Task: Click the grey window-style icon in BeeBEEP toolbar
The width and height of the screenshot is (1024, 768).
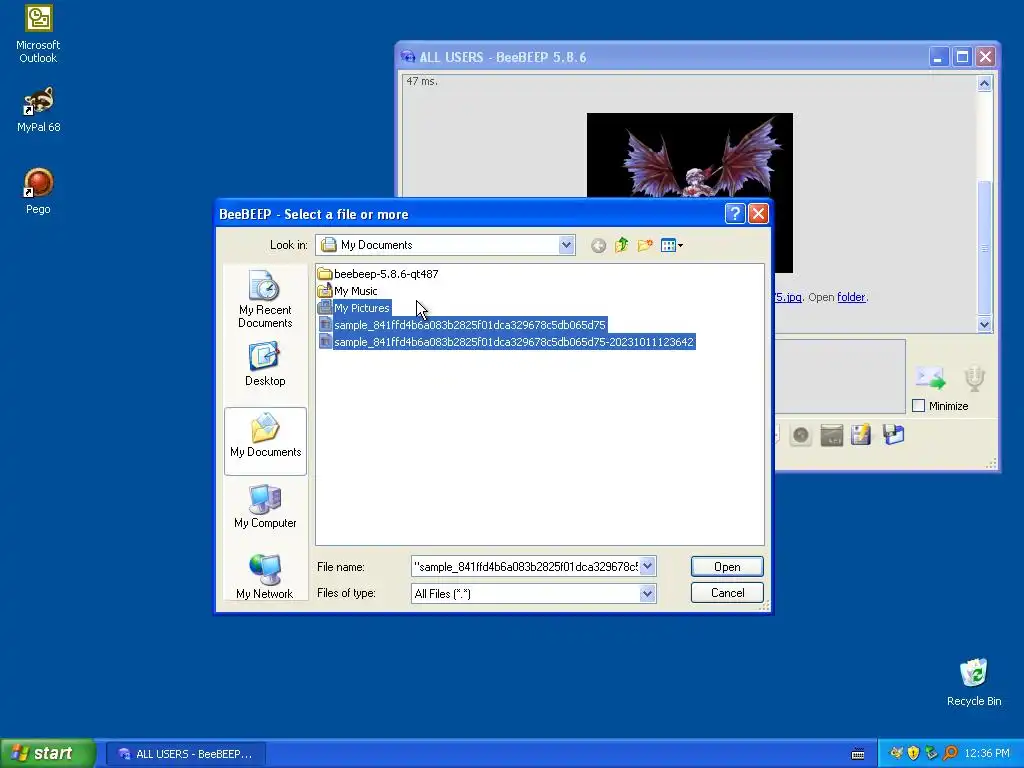Action: coord(831,436)
